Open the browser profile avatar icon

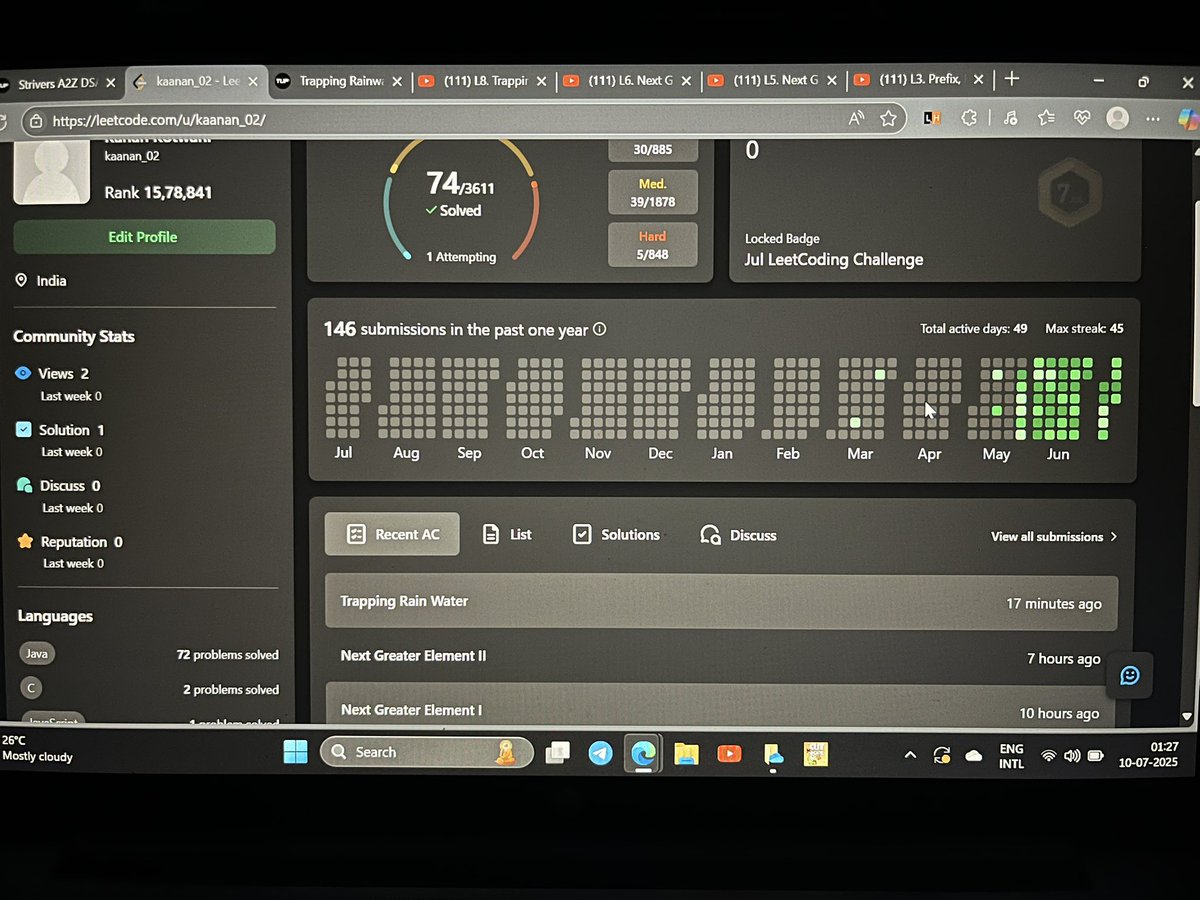pyautogui.click(x=1118, y=119)
